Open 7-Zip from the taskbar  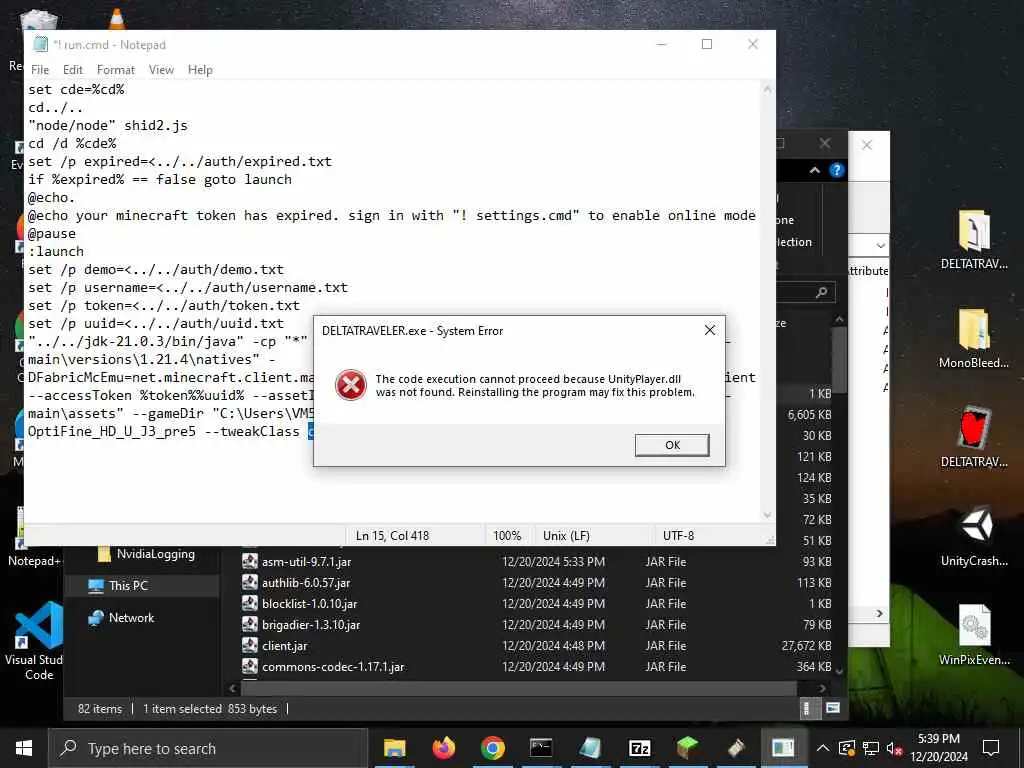639,748
